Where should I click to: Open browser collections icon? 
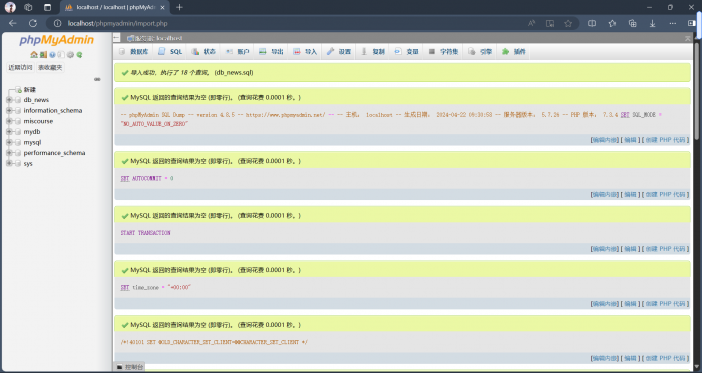pos(633,23)
